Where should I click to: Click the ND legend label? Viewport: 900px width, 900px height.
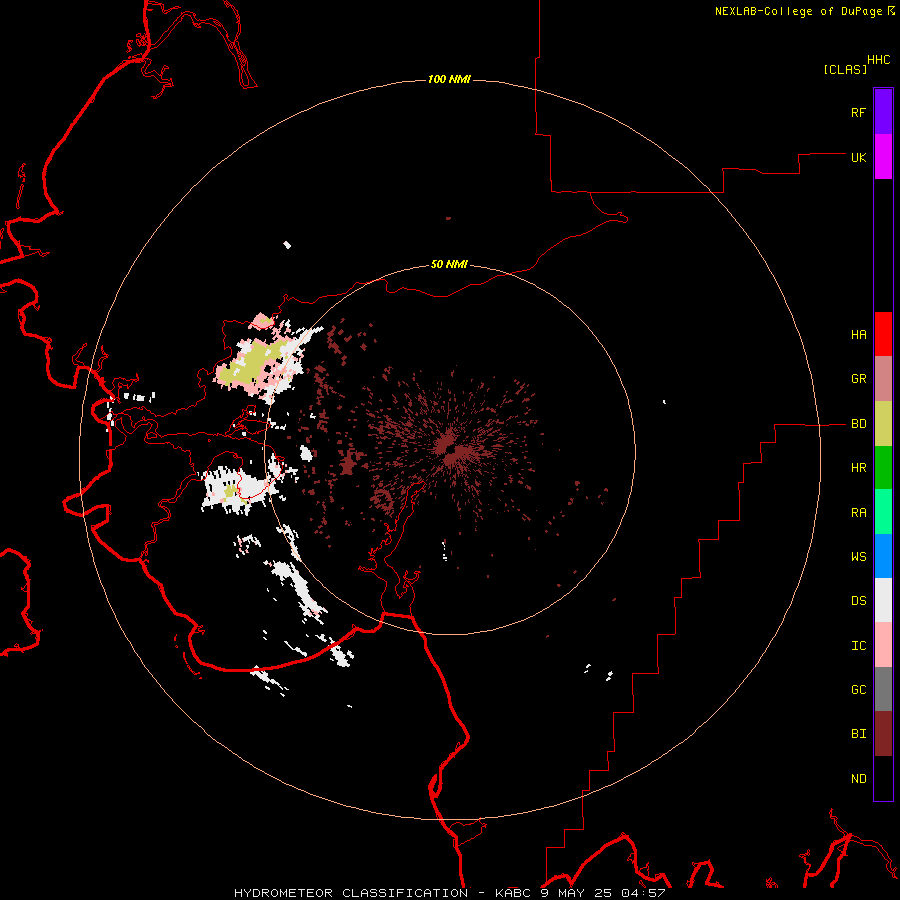[858, 779]
